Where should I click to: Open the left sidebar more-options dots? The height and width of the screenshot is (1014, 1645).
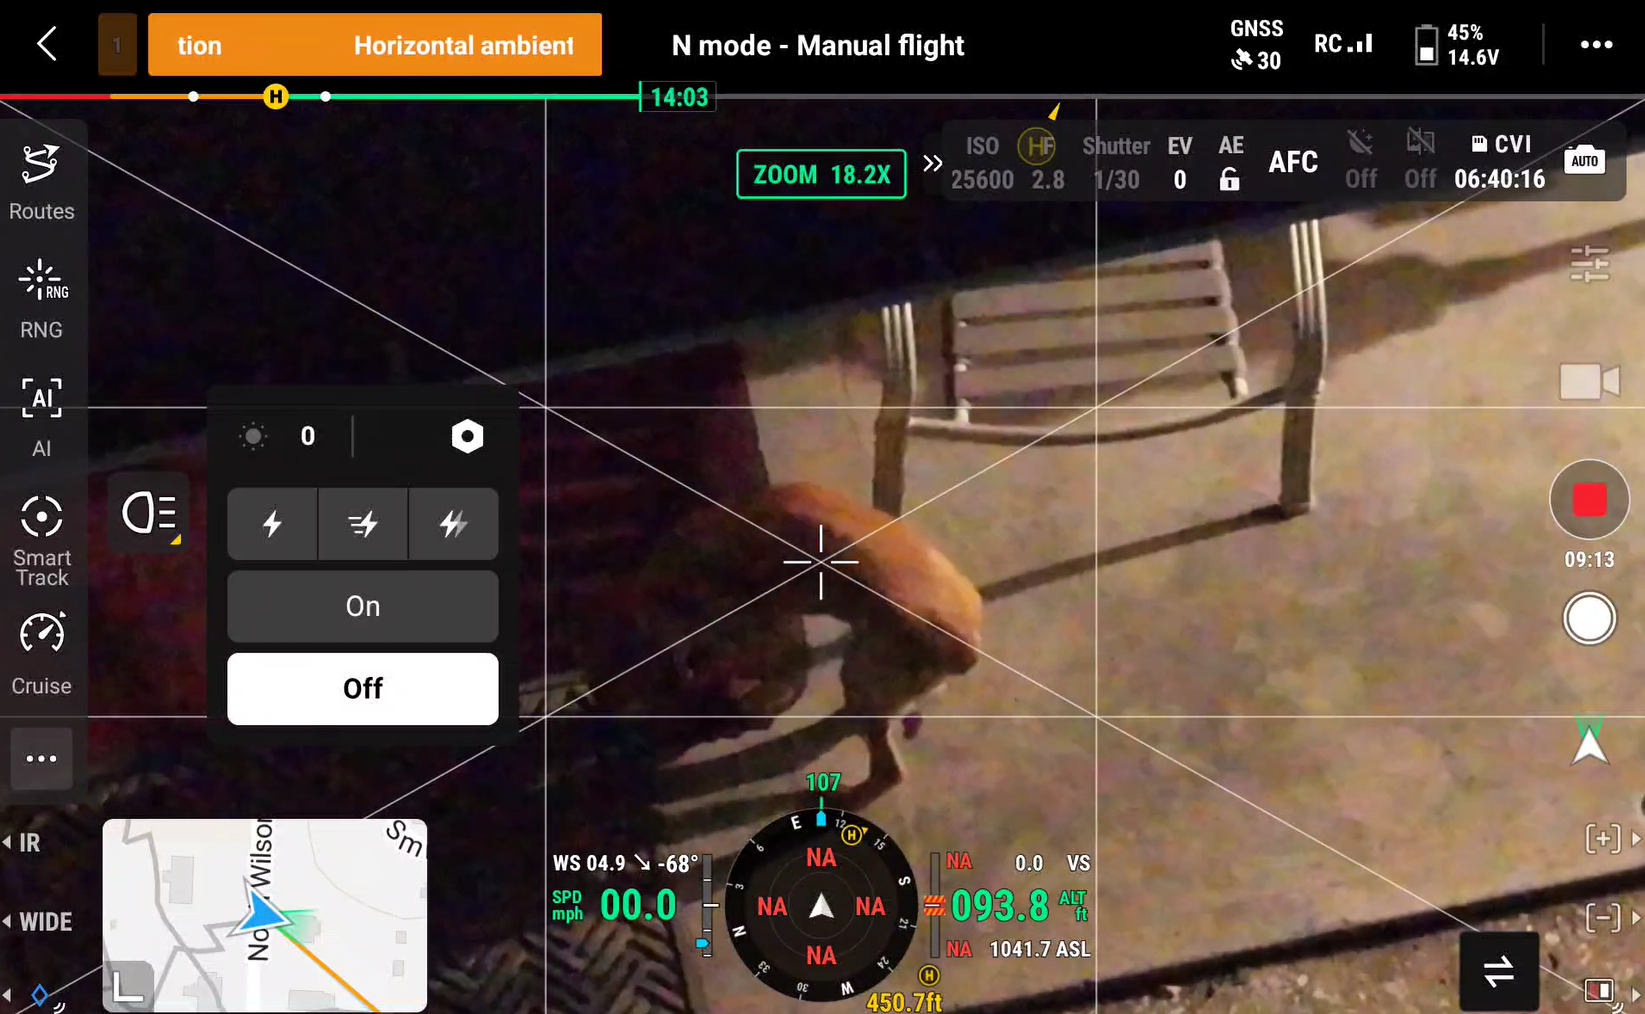click(41, 759)
